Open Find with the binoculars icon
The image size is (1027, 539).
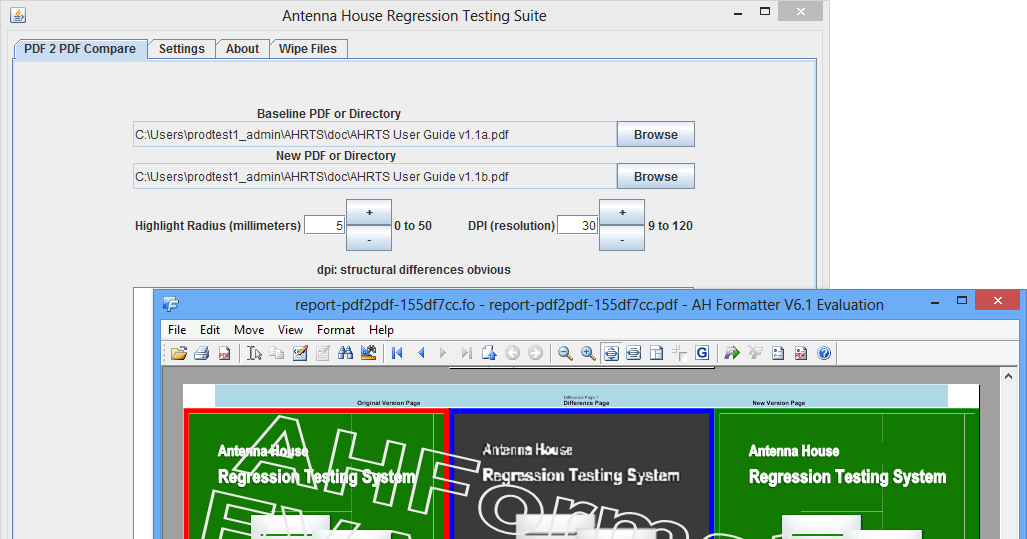[345, 354]
